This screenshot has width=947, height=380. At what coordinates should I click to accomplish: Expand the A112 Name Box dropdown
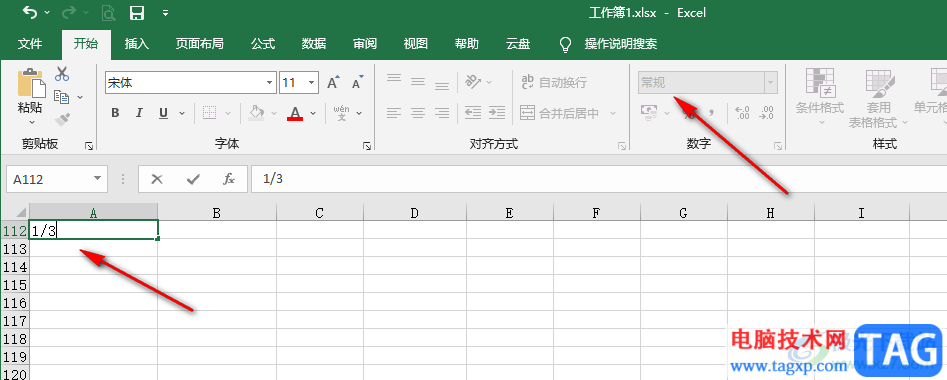click(97, 179)
